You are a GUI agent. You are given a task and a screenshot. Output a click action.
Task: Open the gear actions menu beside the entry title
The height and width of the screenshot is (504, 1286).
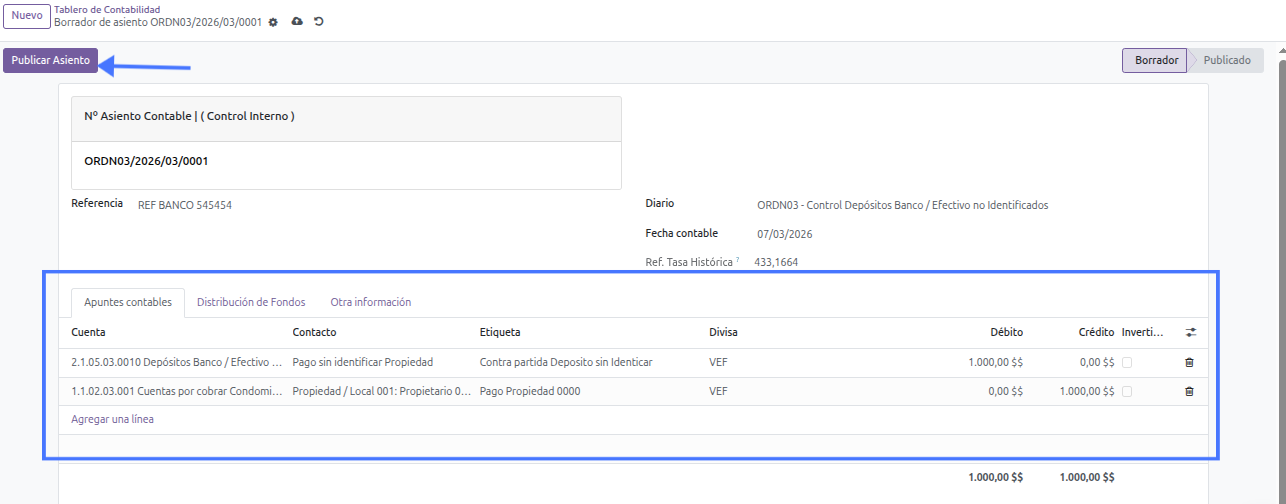click(273, 22)
